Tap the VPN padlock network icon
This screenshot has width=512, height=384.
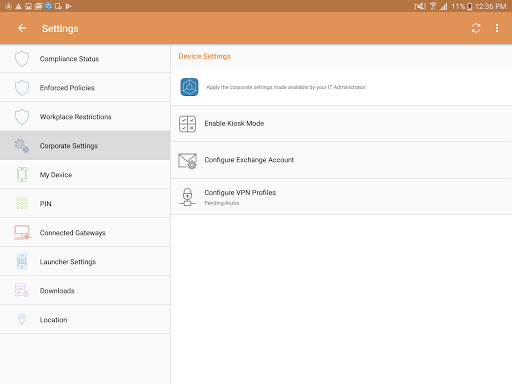(x=187, y=197)
